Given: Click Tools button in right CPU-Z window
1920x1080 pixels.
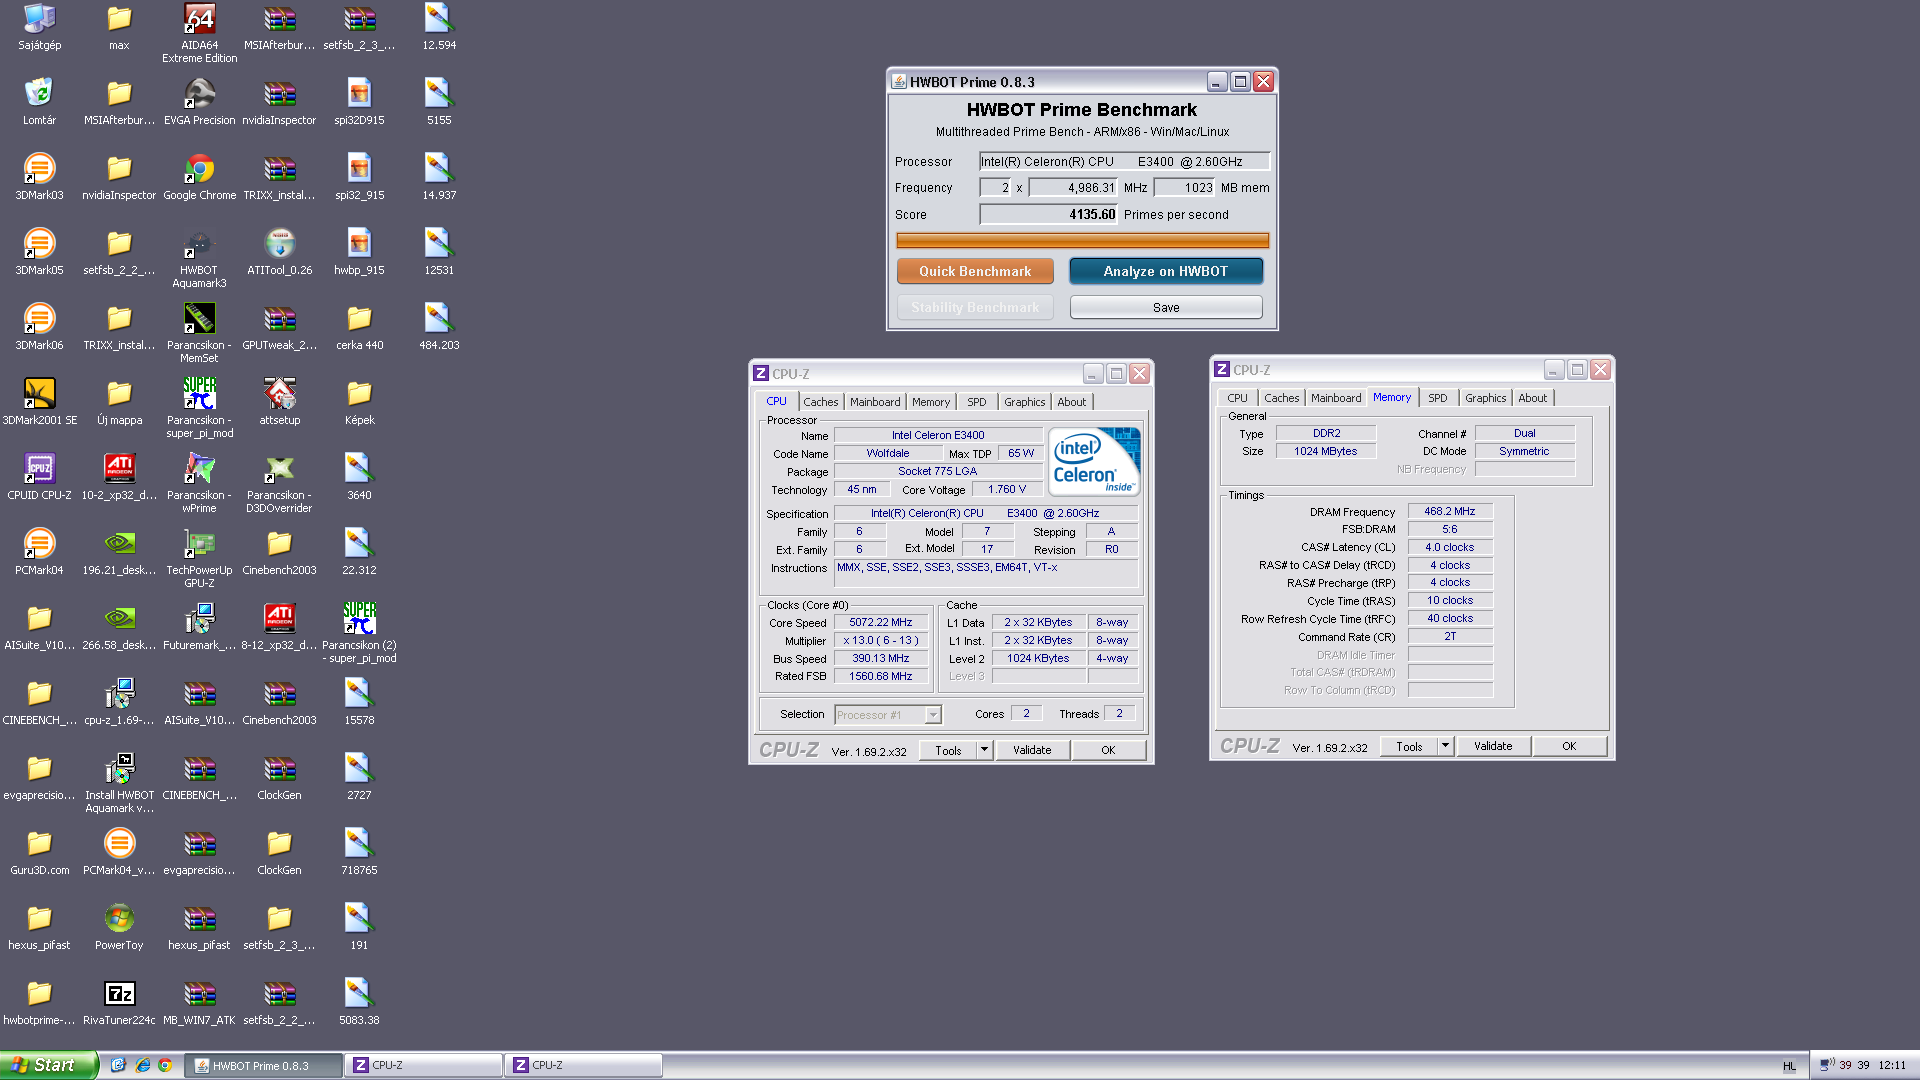Looking at the screenshot, I should click(x=1409, y=746).
